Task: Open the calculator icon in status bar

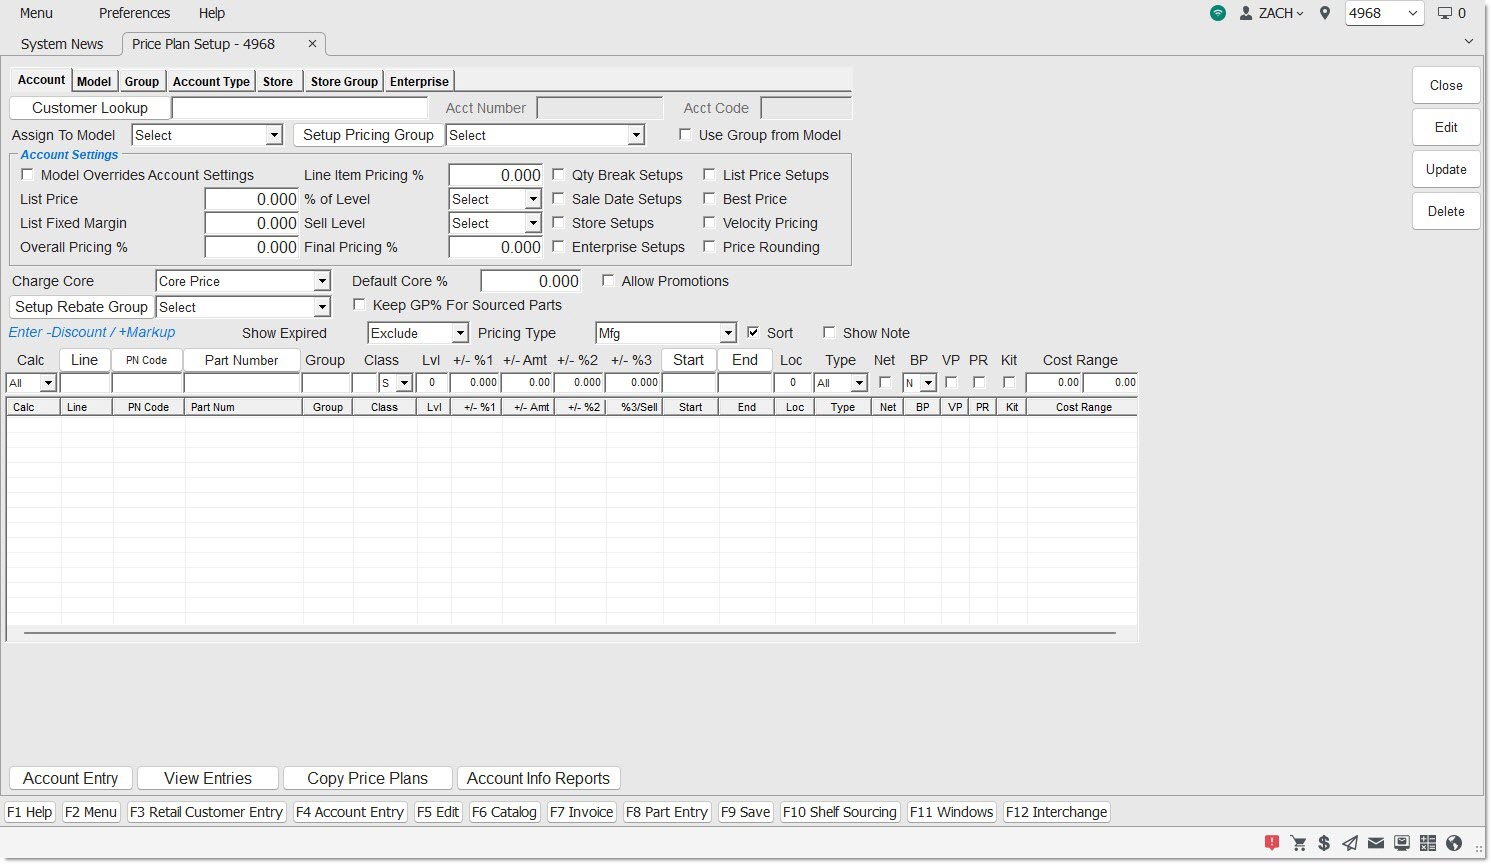Action: 1428,843
